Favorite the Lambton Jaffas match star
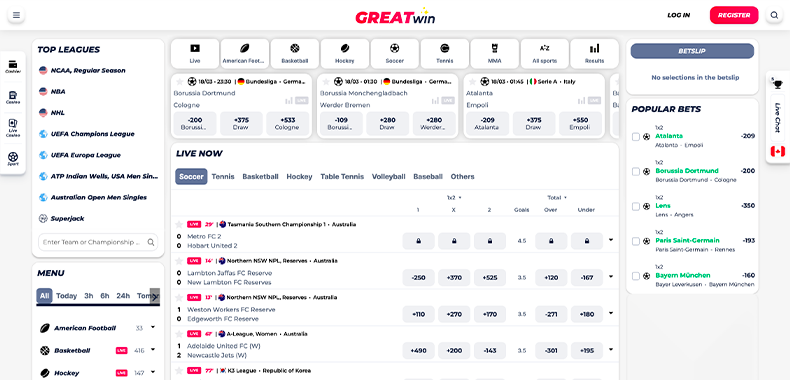 (x=178, y=261)
